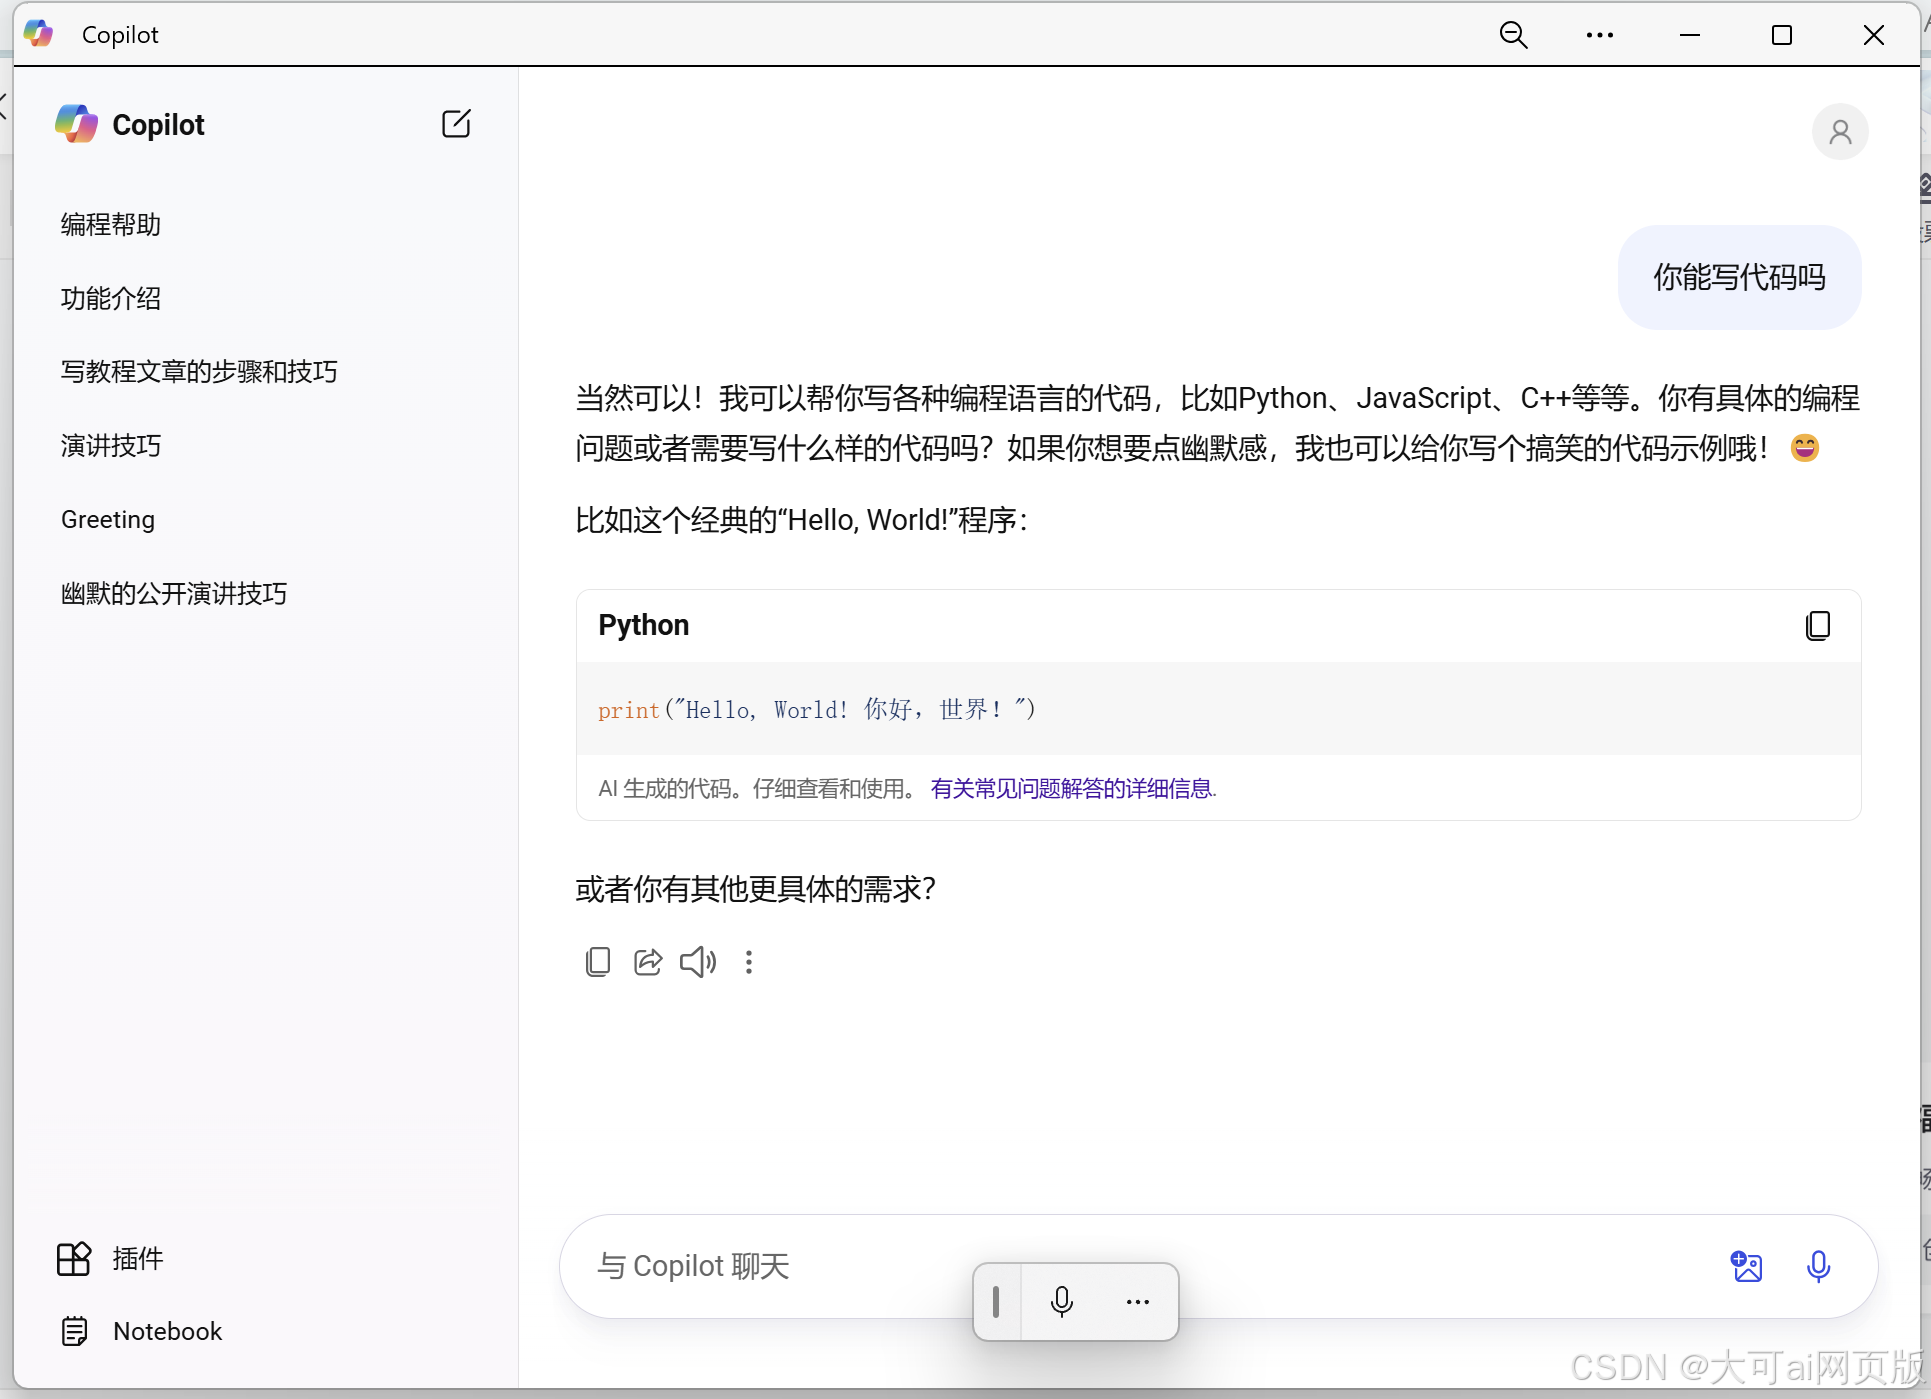Click the floating toolbar microphone
Screen dimensions: 1931x1399
point(1062,1301)
